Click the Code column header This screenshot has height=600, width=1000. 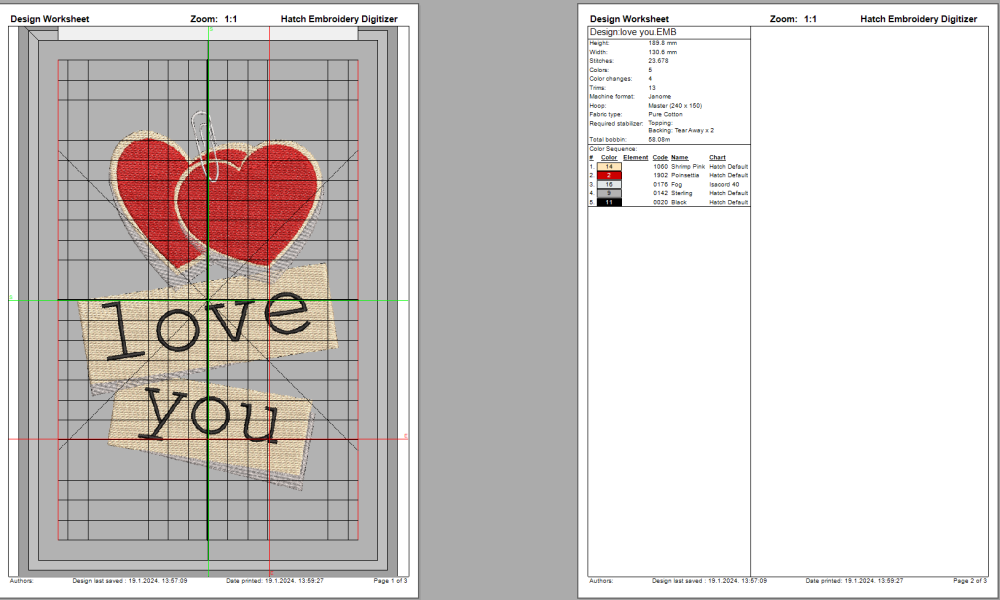point(660,157)
